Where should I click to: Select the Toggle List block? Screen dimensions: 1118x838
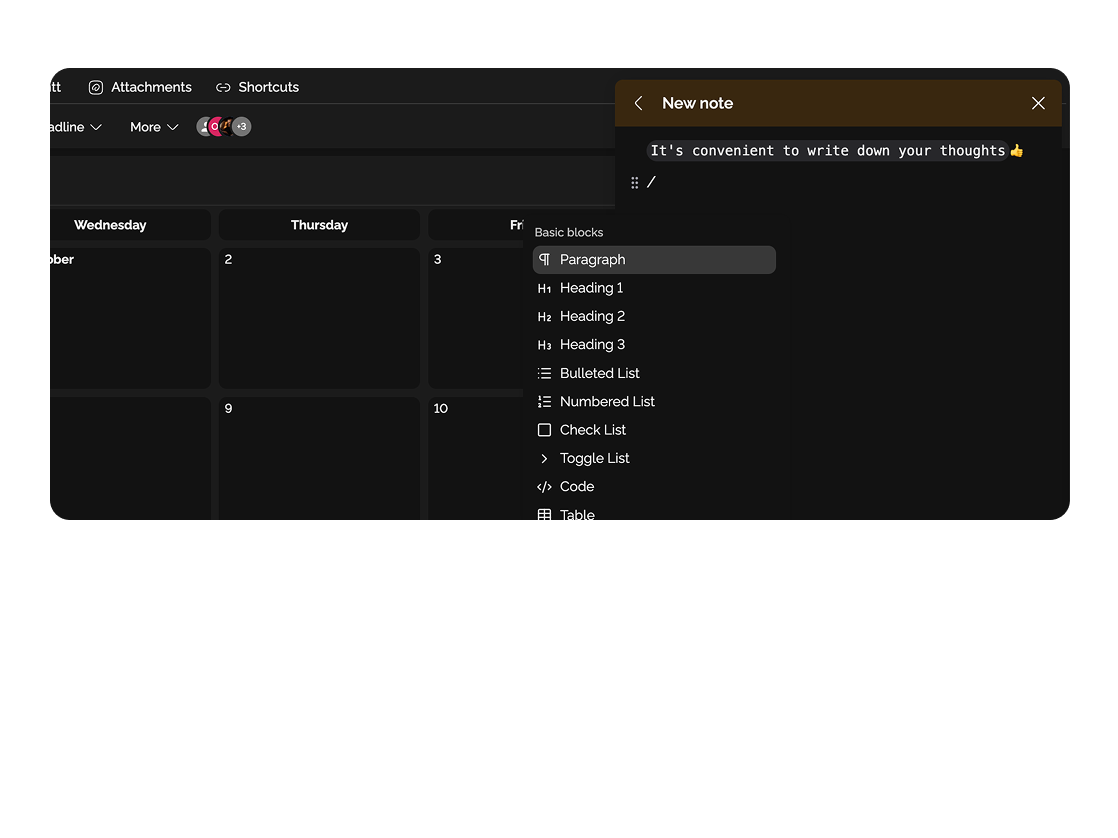595,458
